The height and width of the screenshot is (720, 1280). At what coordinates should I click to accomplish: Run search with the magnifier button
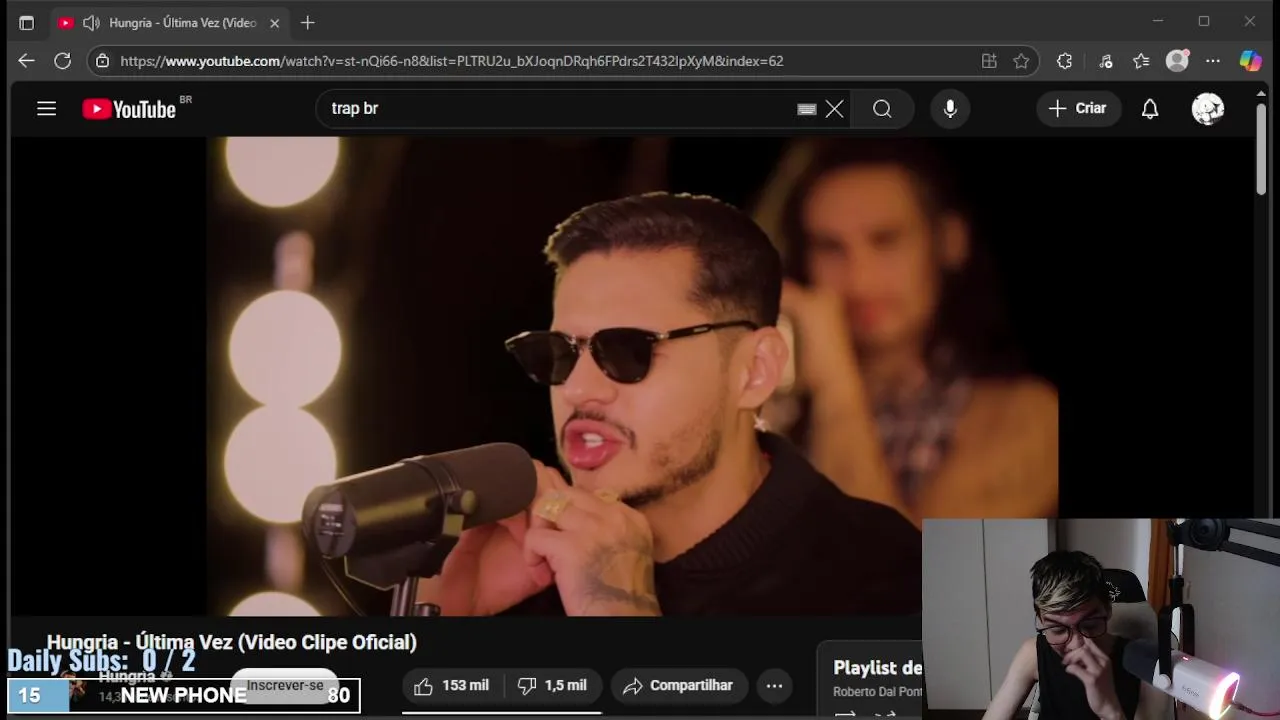tap(882, 109)
